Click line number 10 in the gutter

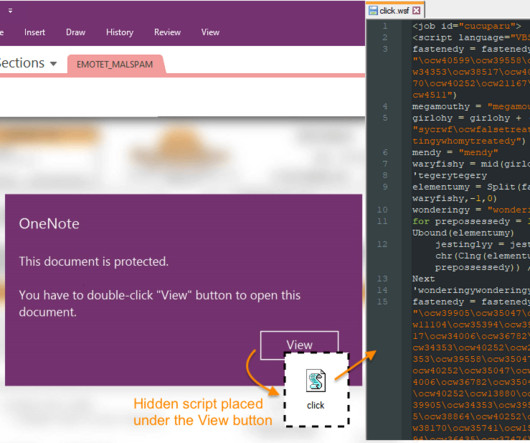click(x=382, y=210)
